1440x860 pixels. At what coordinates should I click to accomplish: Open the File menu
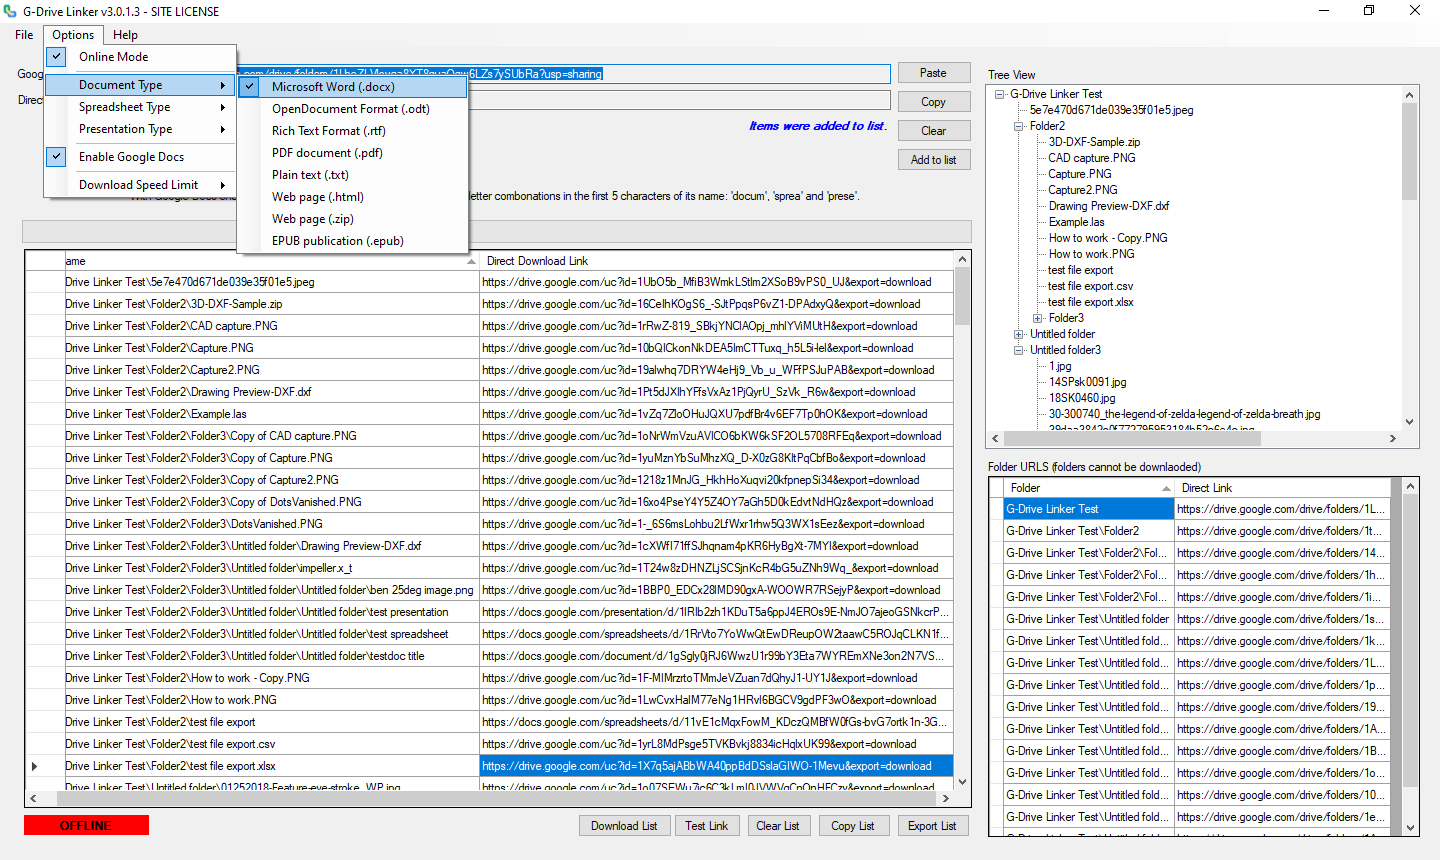tap(24, 34)
